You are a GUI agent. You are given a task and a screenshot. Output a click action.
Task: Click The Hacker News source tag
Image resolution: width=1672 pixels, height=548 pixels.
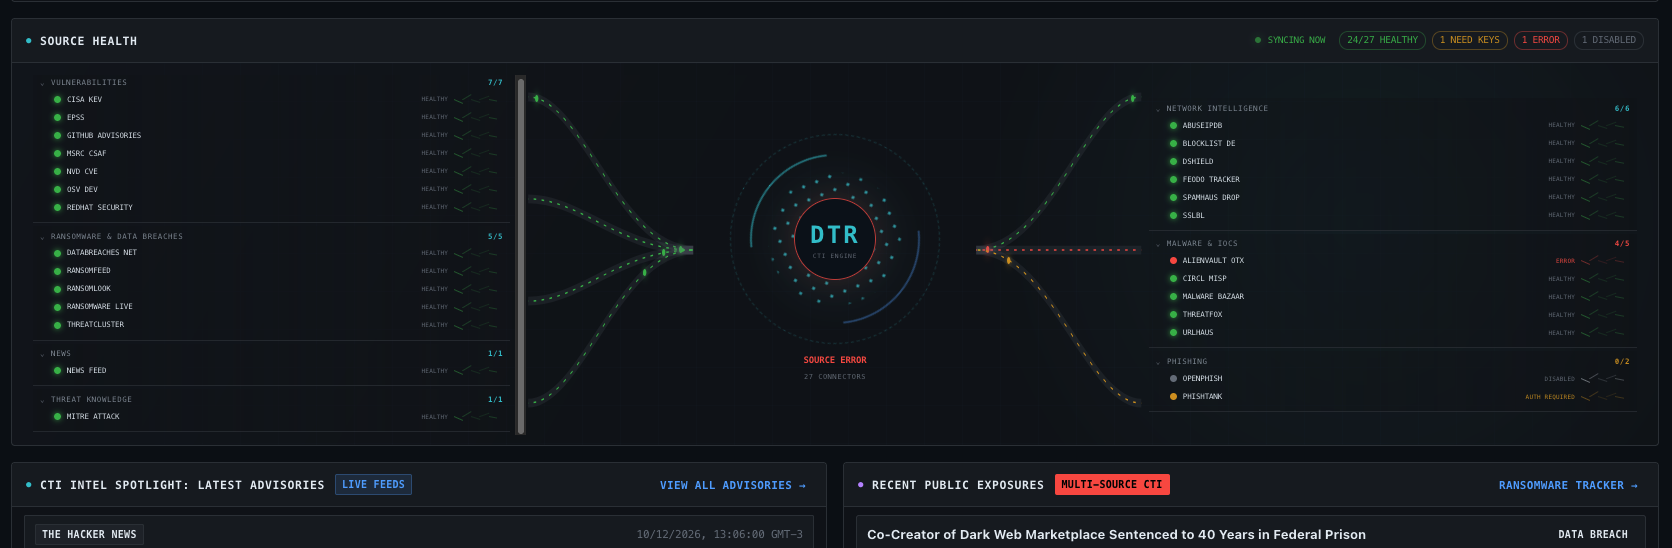pos(89,535)
